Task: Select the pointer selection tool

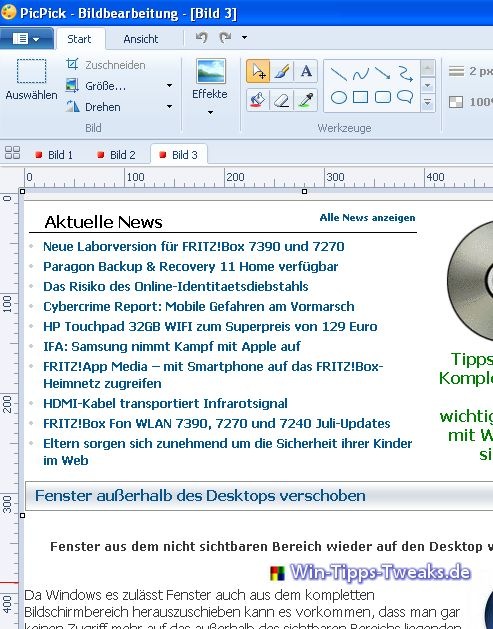Action: (x=258, y=71)
